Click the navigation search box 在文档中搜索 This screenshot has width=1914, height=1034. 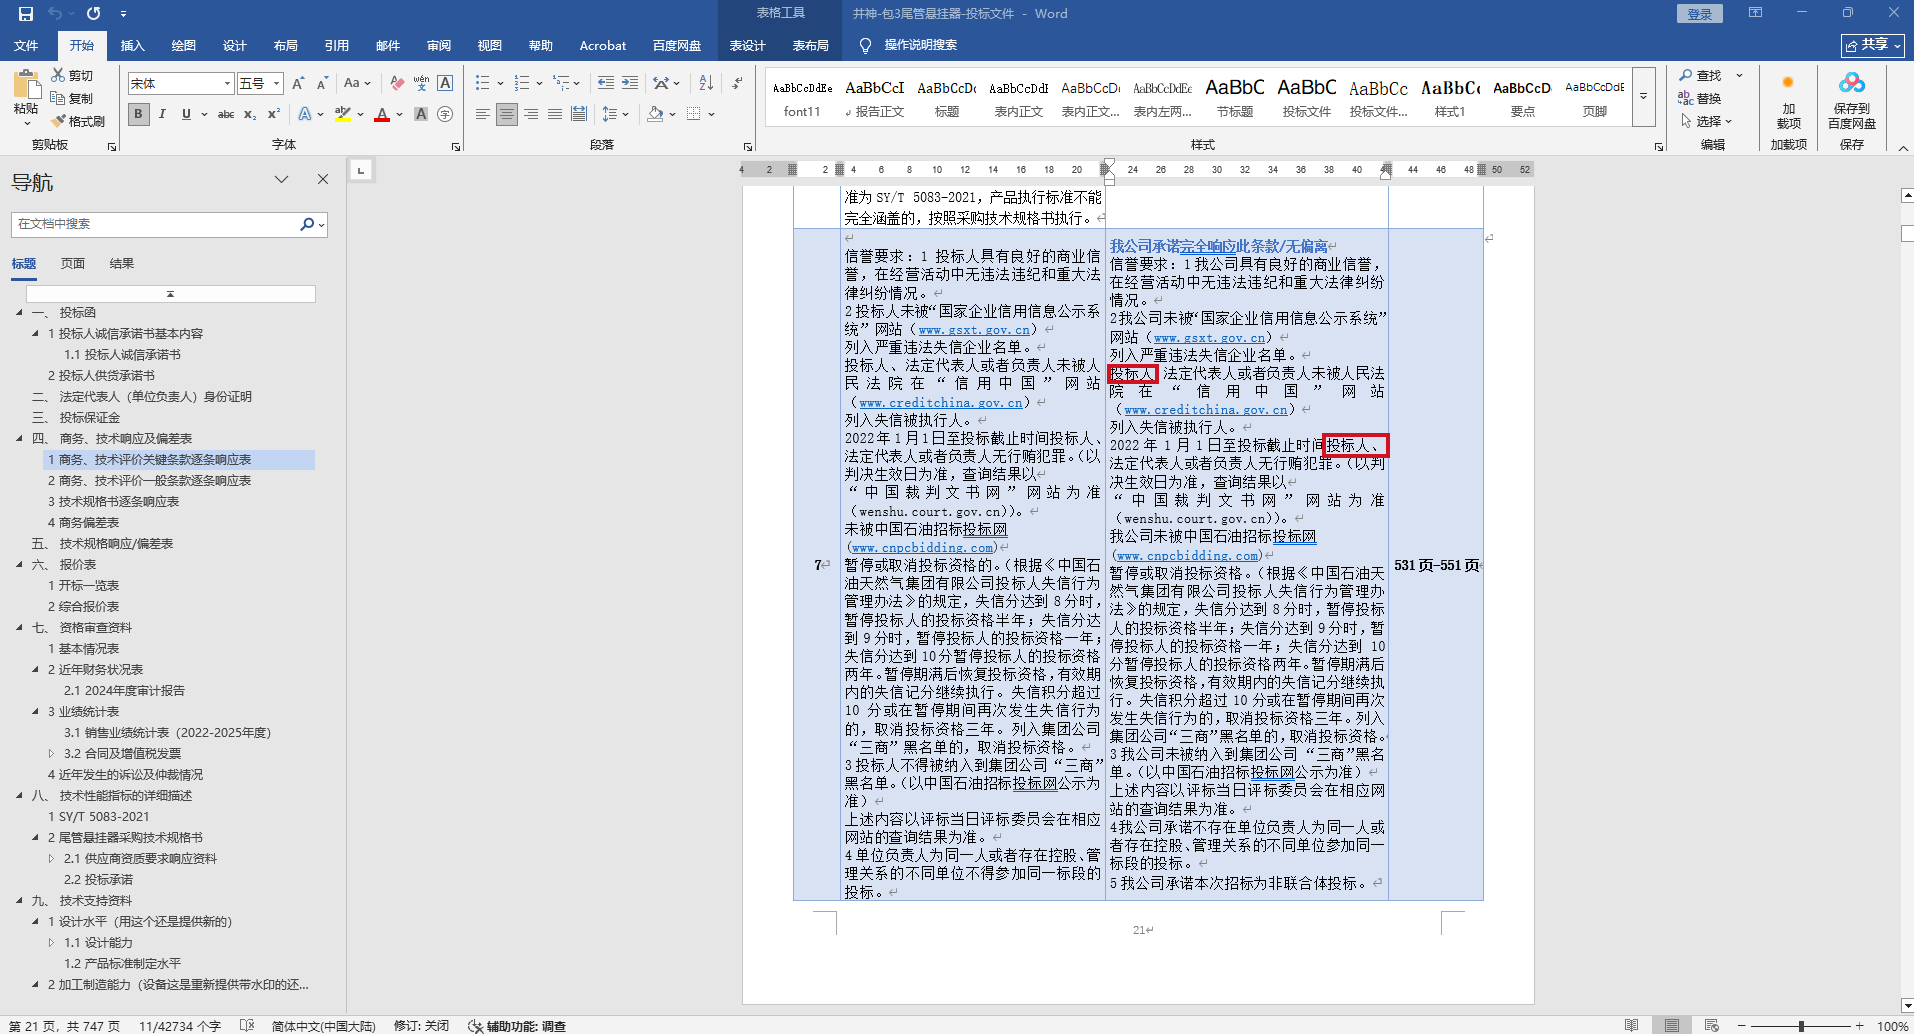(x=155, y=224)
